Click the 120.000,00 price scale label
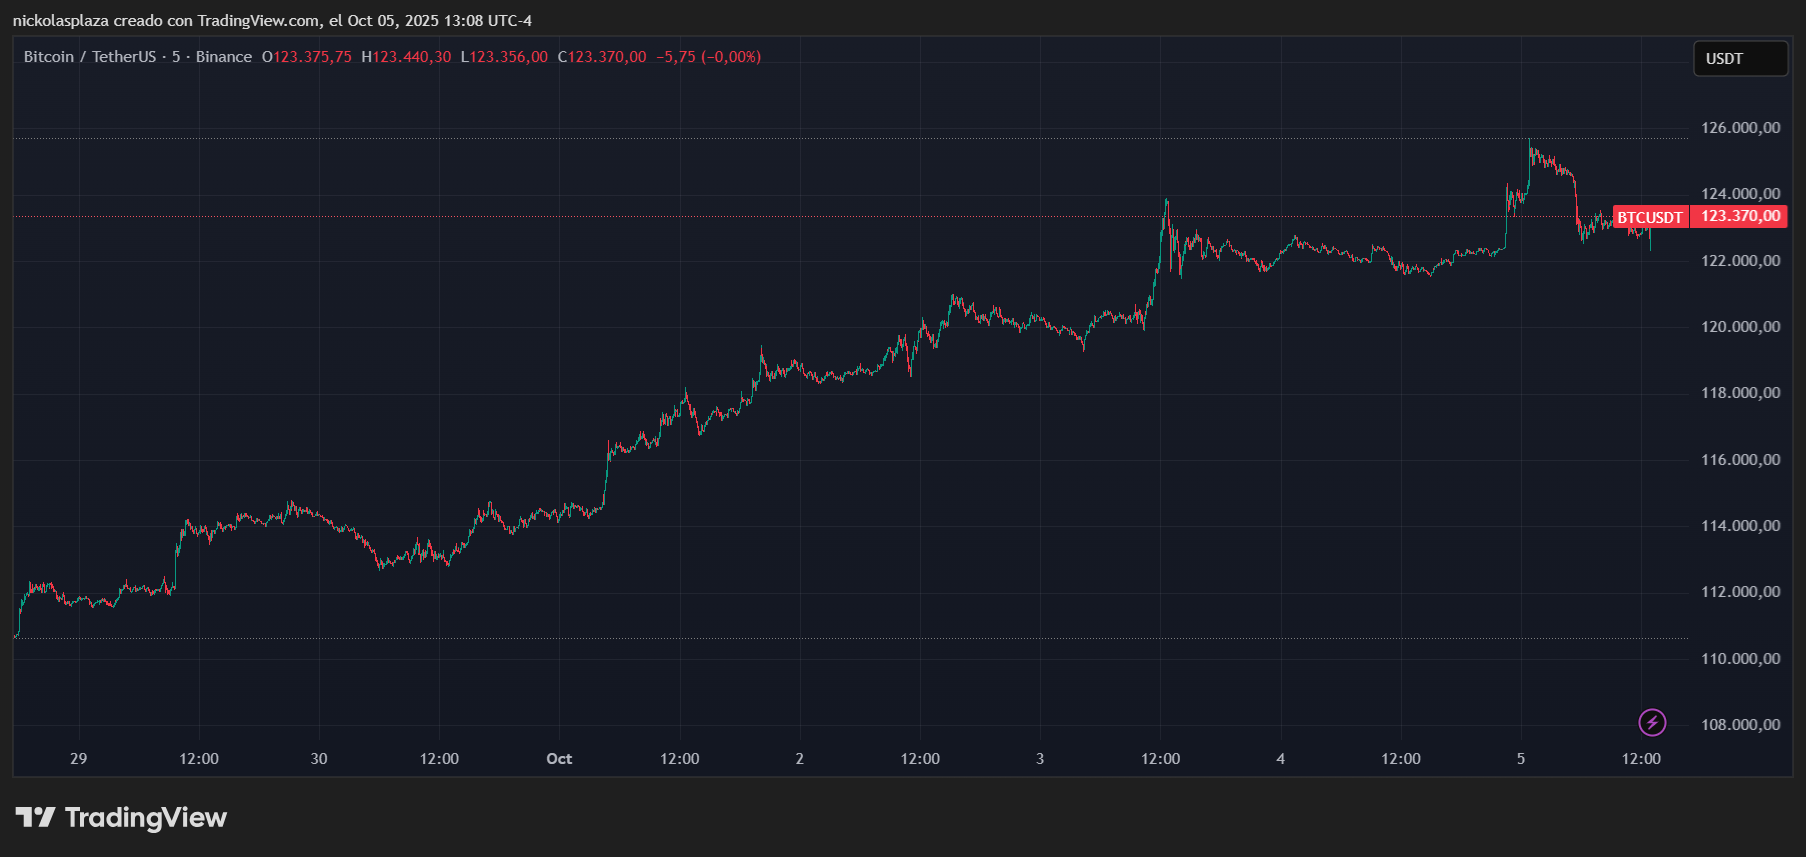The height and width of the screenshot is (857, 1806). click(x=1740, y=327)
